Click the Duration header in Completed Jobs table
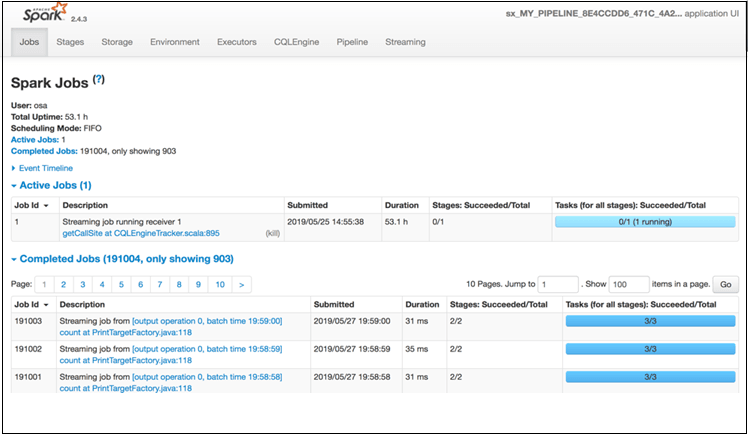Screen dimensions: 748x436 [x=422, y=305]
